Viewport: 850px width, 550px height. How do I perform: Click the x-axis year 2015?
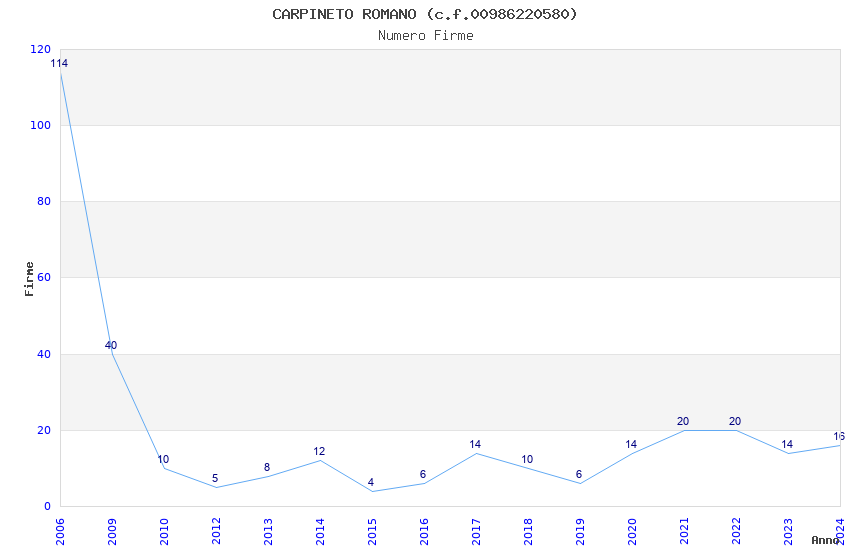pyautogui.click(x=372, y=532)
